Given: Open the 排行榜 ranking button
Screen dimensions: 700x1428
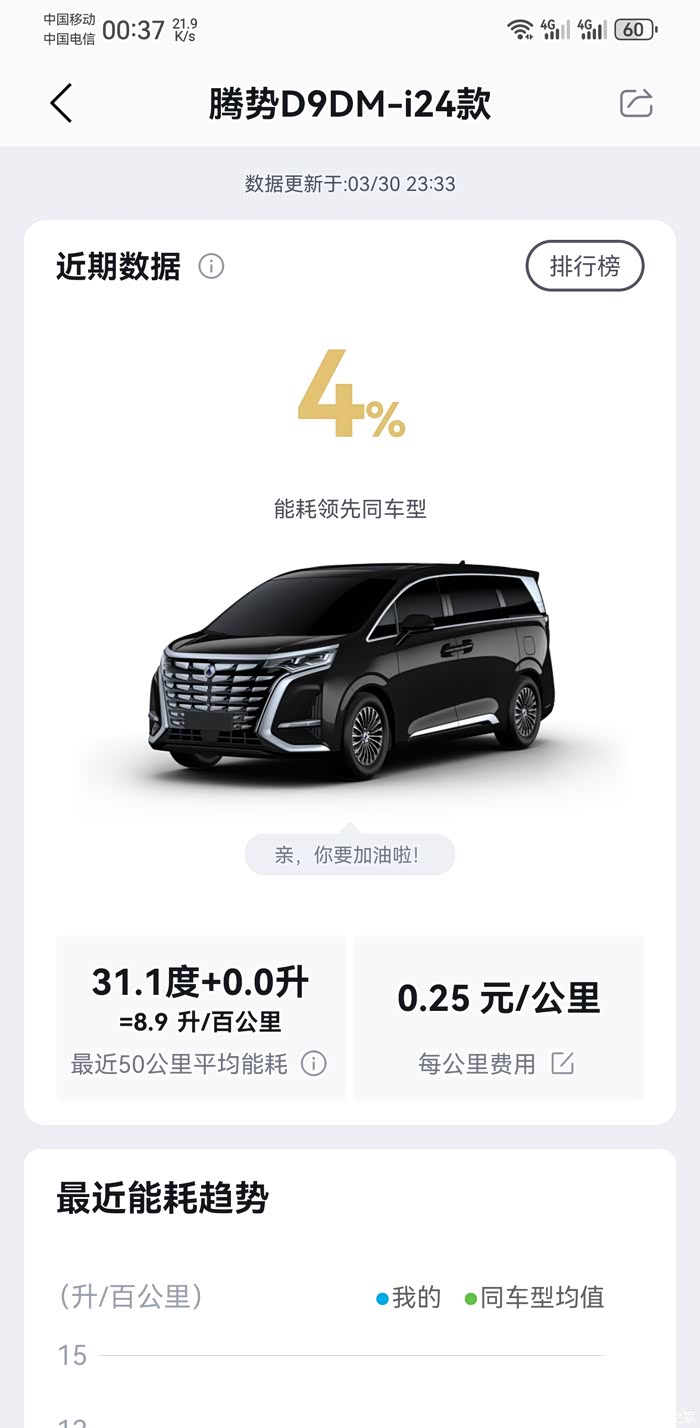Looking at the screenshot, I should coord(585,266).
